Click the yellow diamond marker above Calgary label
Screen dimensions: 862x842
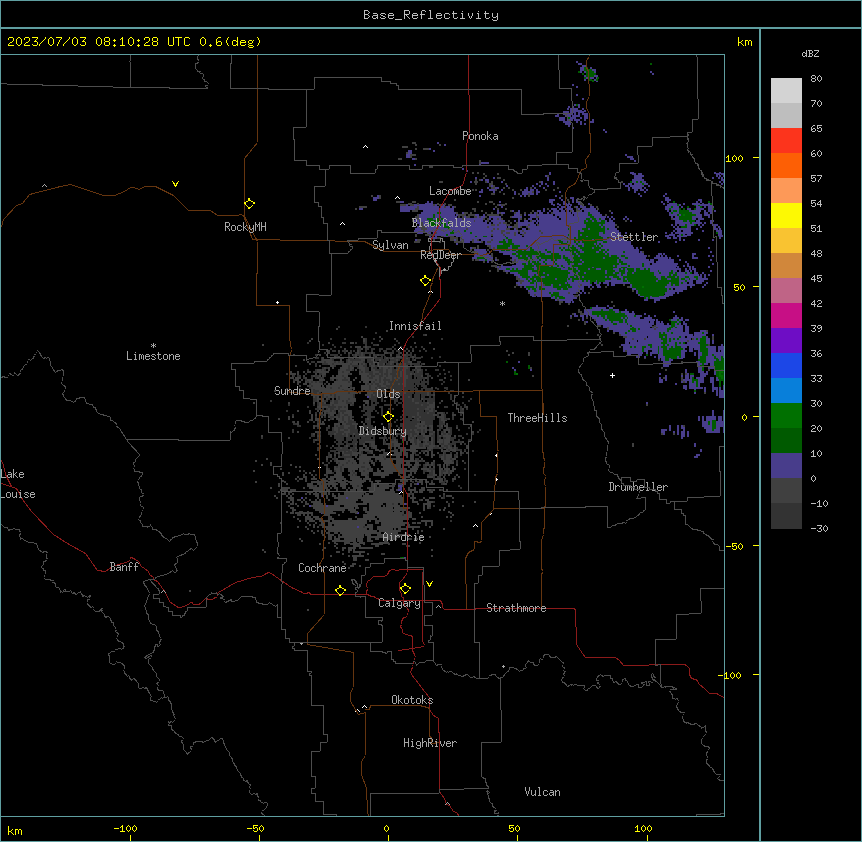coord(405,589)
